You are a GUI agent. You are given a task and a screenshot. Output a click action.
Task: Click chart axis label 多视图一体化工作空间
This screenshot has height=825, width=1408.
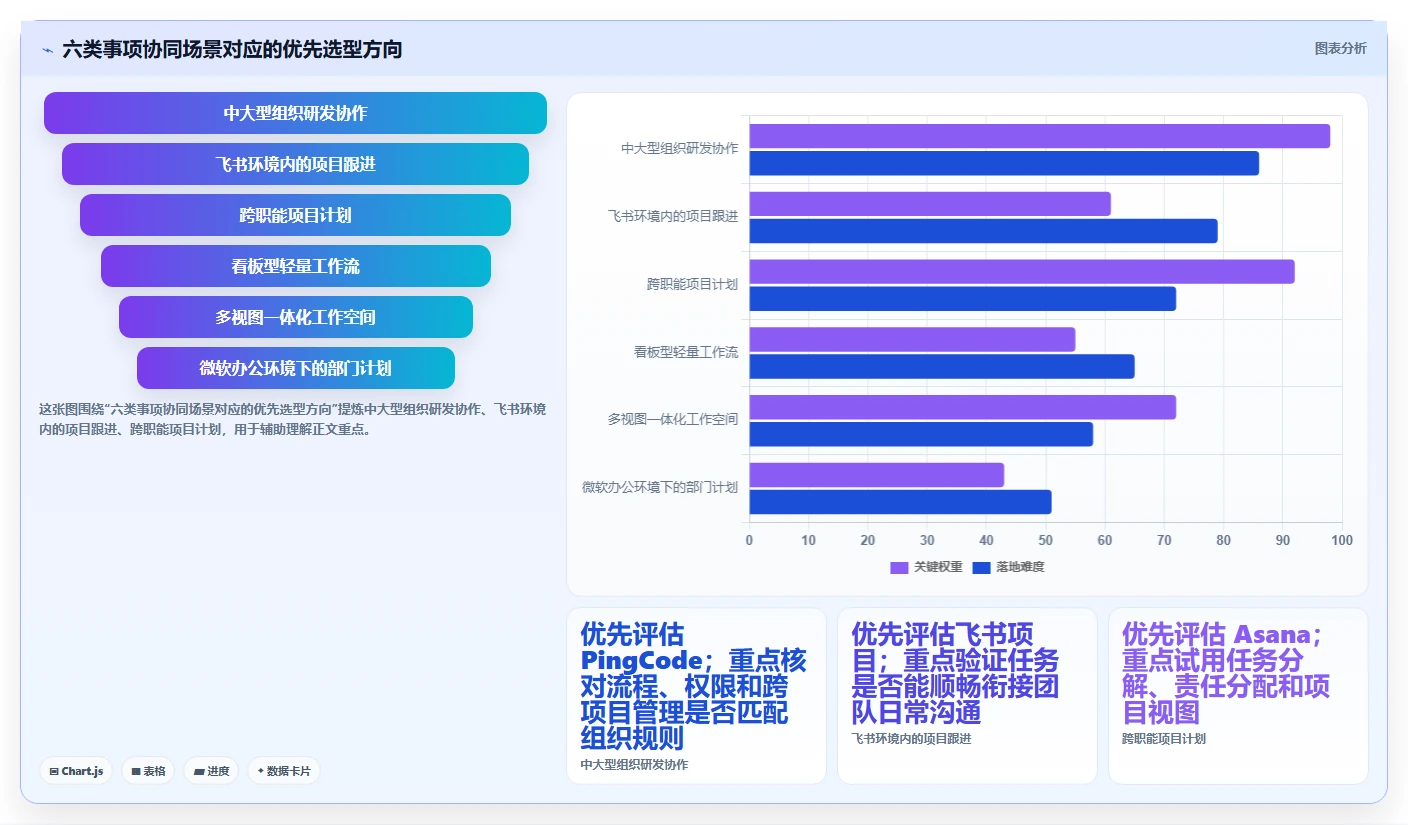click(x=673, y=419)
